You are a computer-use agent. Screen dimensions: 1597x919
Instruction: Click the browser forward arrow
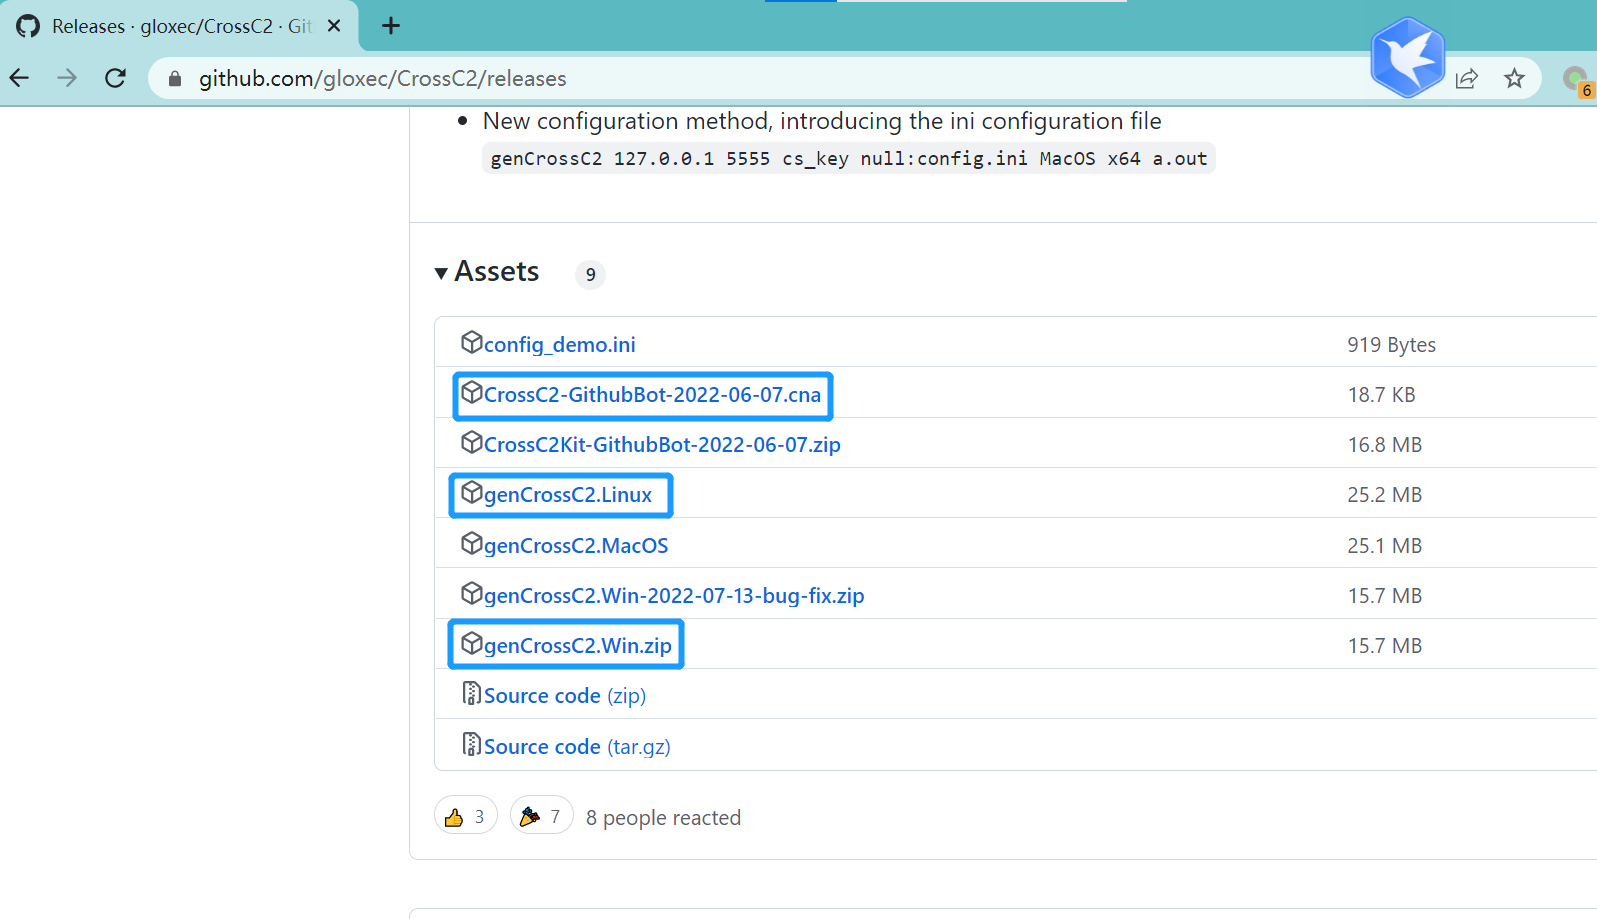point(67,78)
